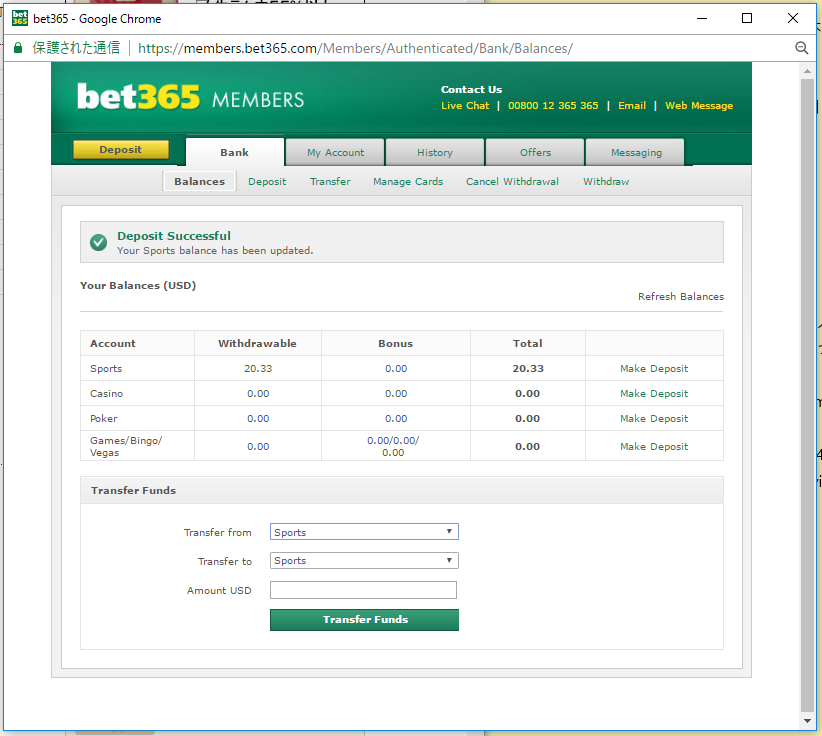Click the browser address bar URL
The image size is (822, 736).
pos(355,48)
